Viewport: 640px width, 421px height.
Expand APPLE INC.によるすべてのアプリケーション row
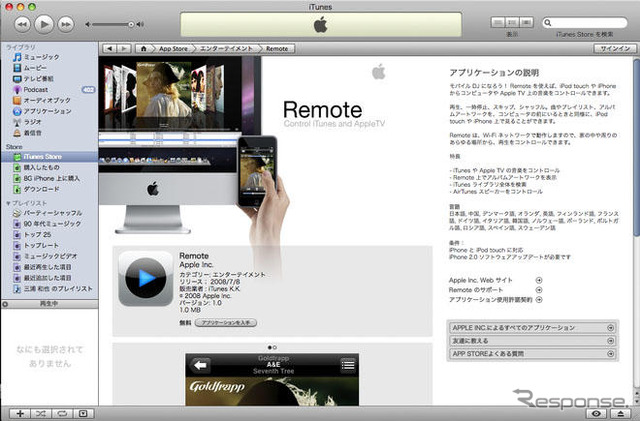pyautogui.click(x=533, y=328)
